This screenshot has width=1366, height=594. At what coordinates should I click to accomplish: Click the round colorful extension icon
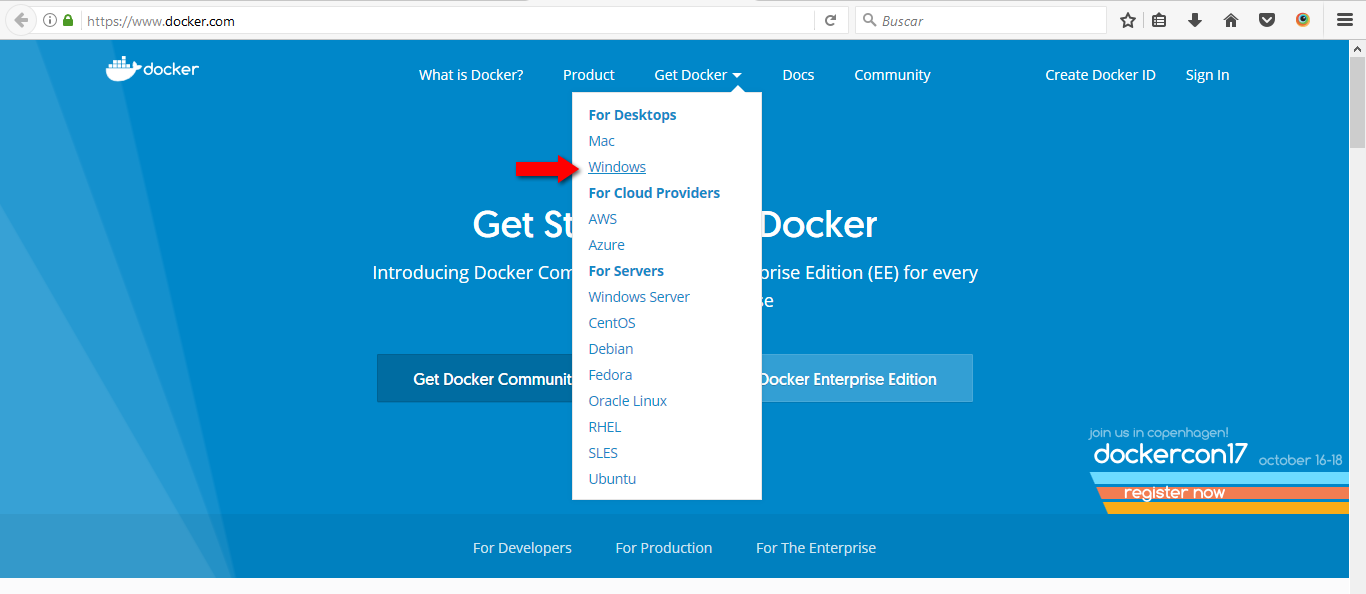pyautogui.click(x=1303, y=20)
